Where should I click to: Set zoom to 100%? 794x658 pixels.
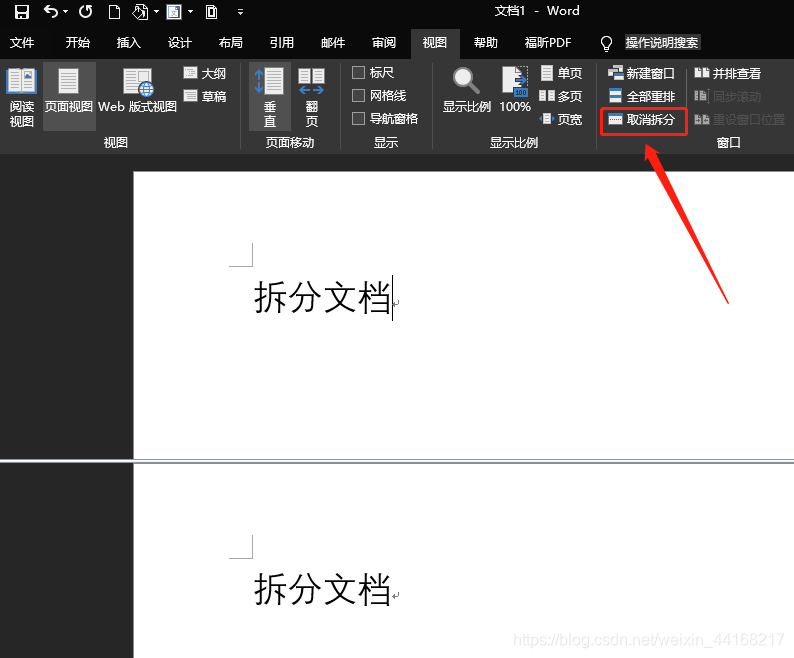click(515, 90)
